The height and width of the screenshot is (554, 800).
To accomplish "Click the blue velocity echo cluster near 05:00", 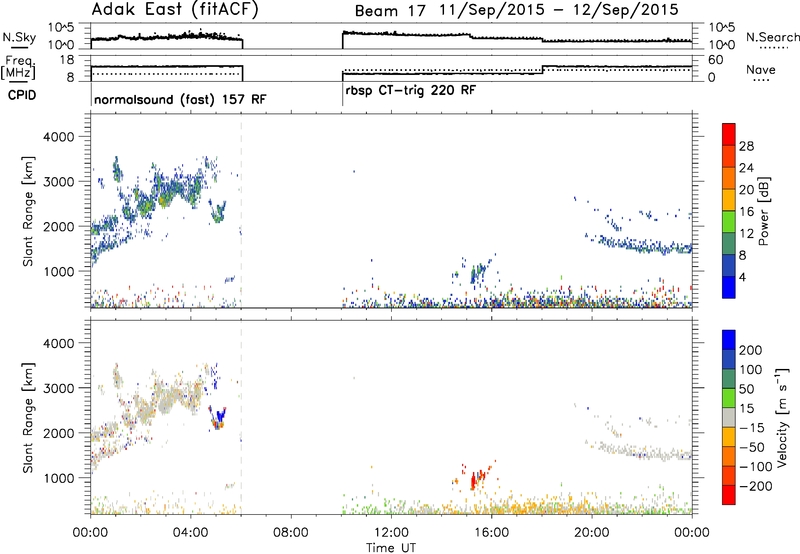I will point(219,416).
